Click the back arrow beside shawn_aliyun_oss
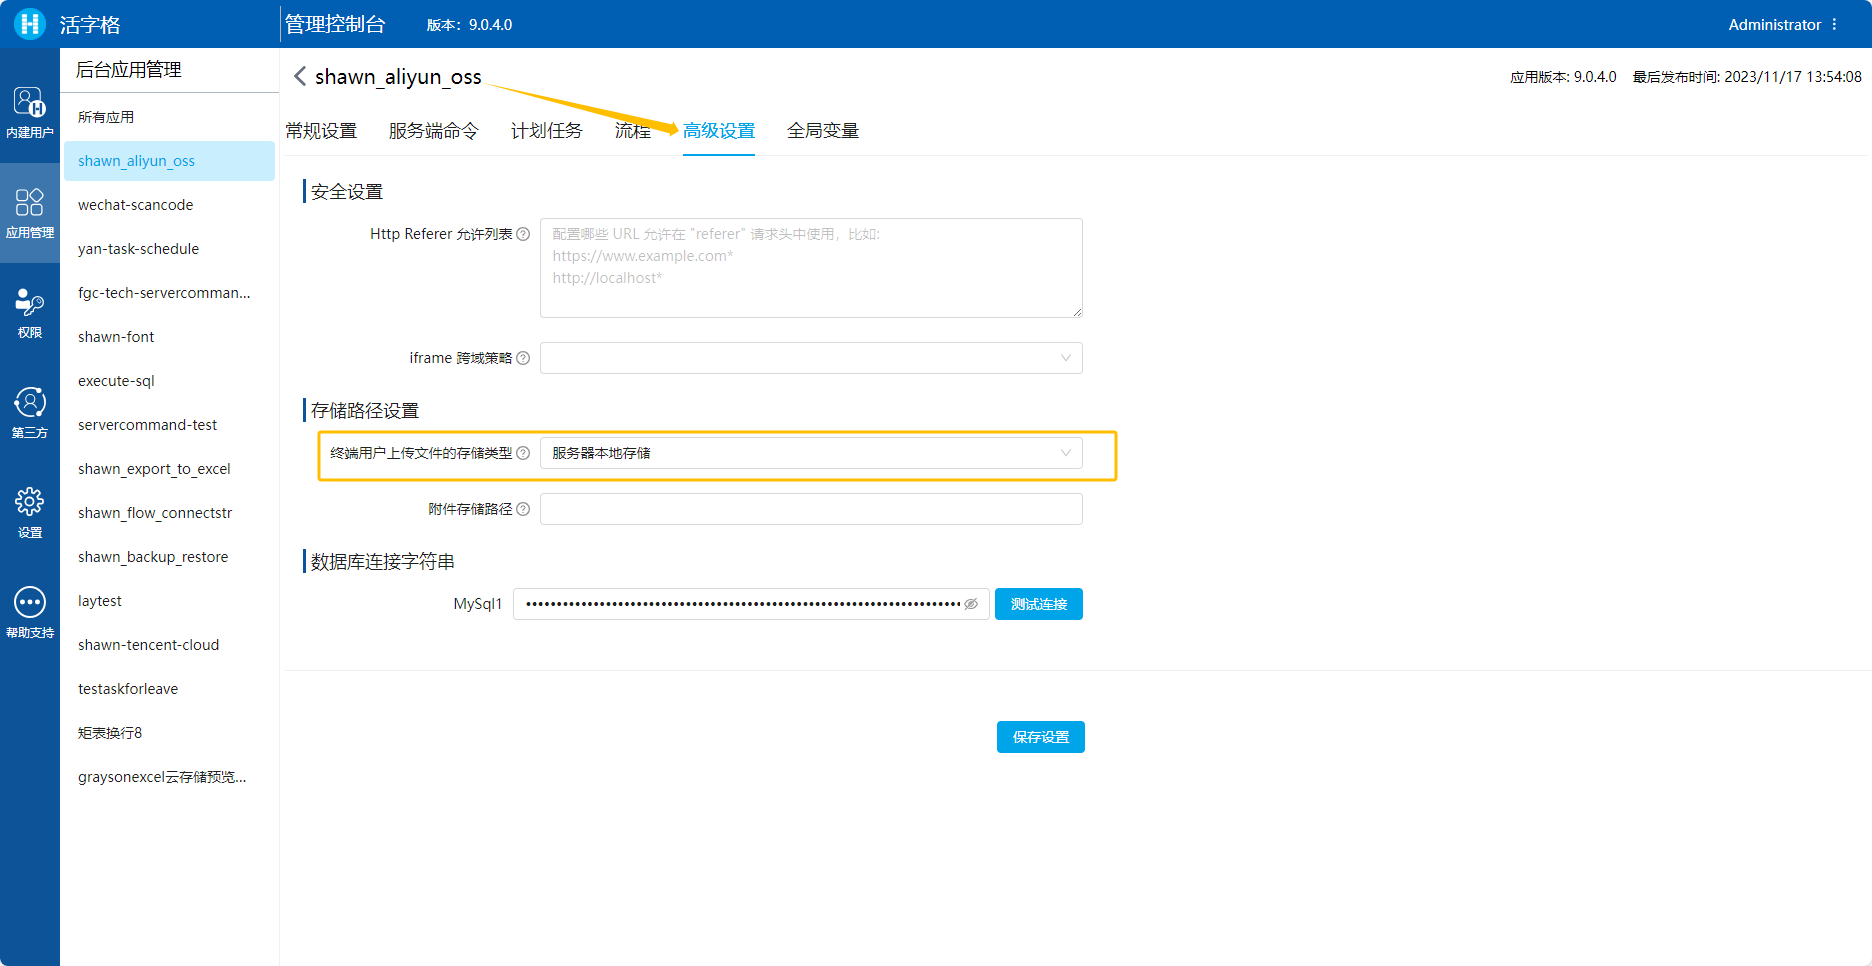 point(299,77)
